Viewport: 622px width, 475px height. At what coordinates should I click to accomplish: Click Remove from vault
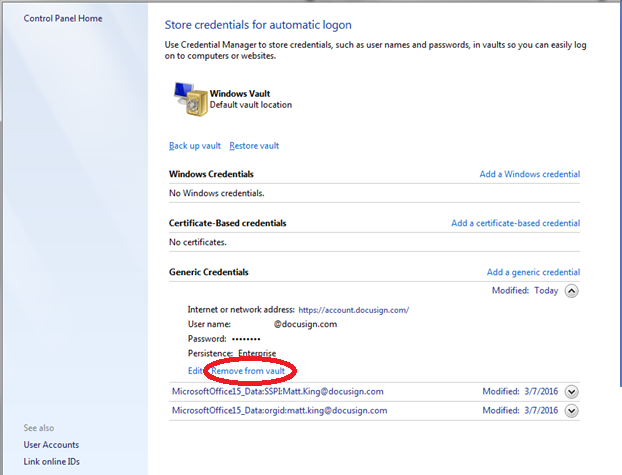[x=248, y=371]
